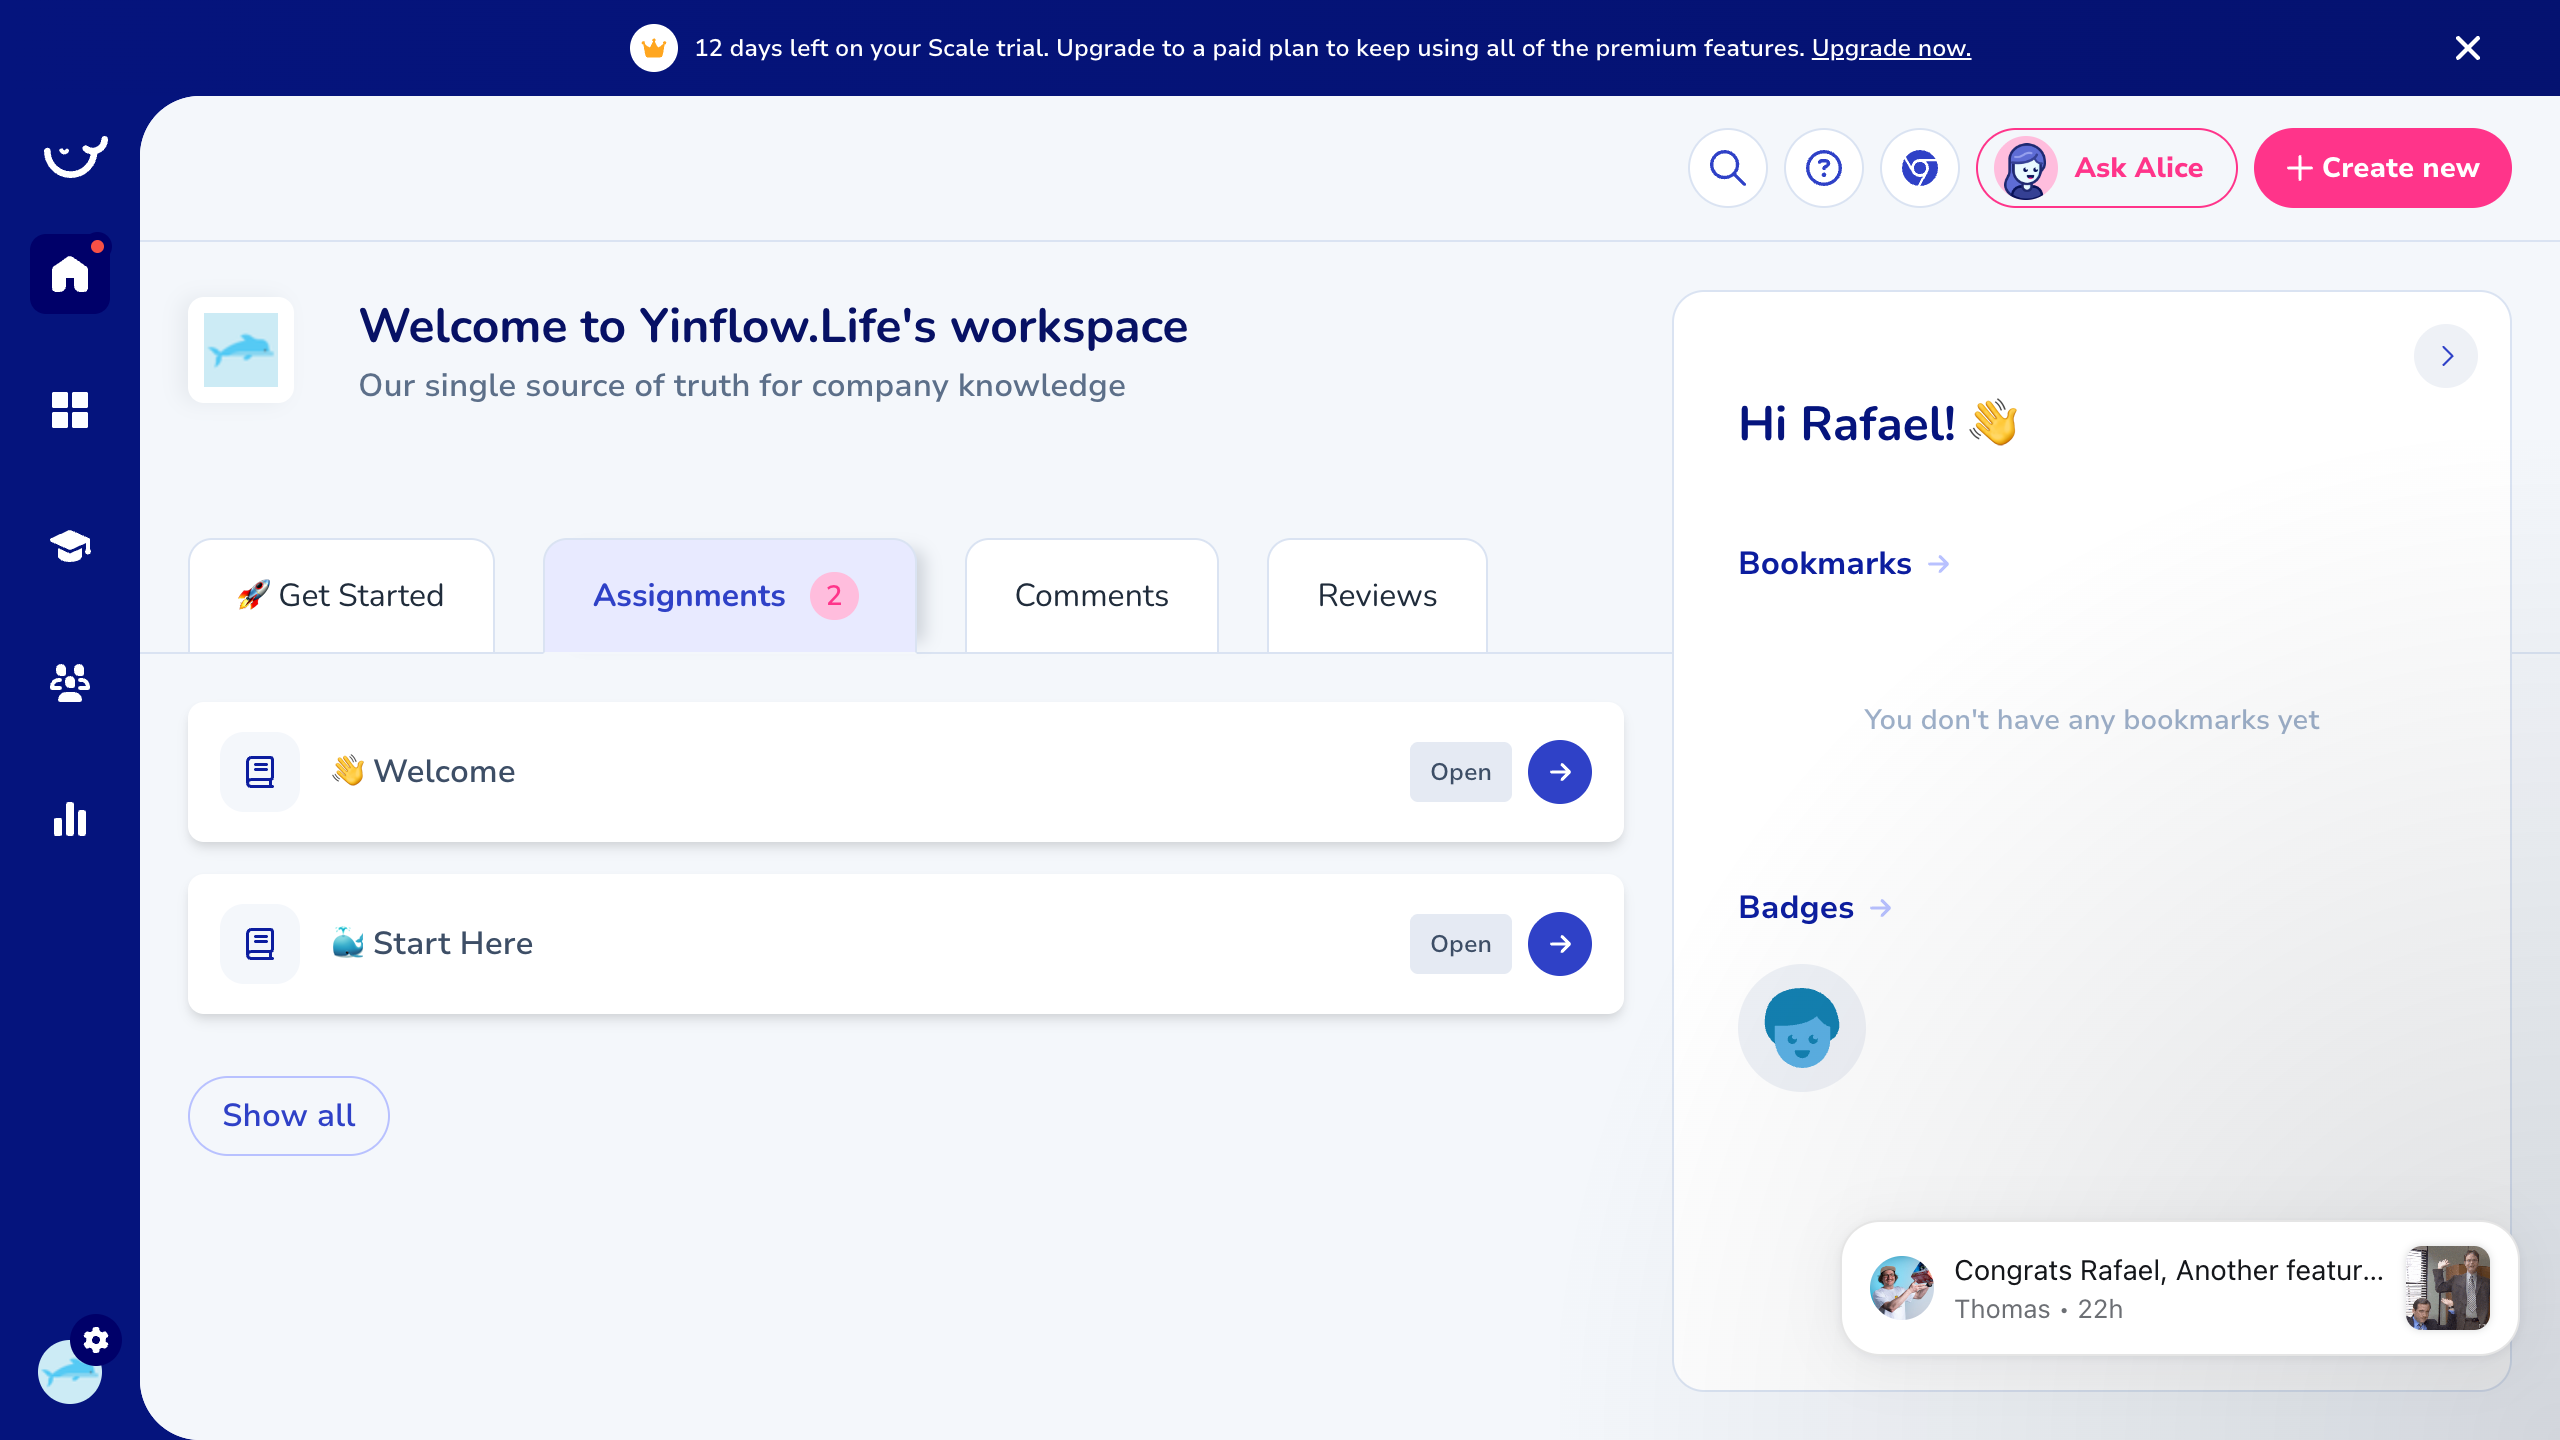Open the search magnifier icon
Screen dimensions: 2560x1440
(1727, 168)
